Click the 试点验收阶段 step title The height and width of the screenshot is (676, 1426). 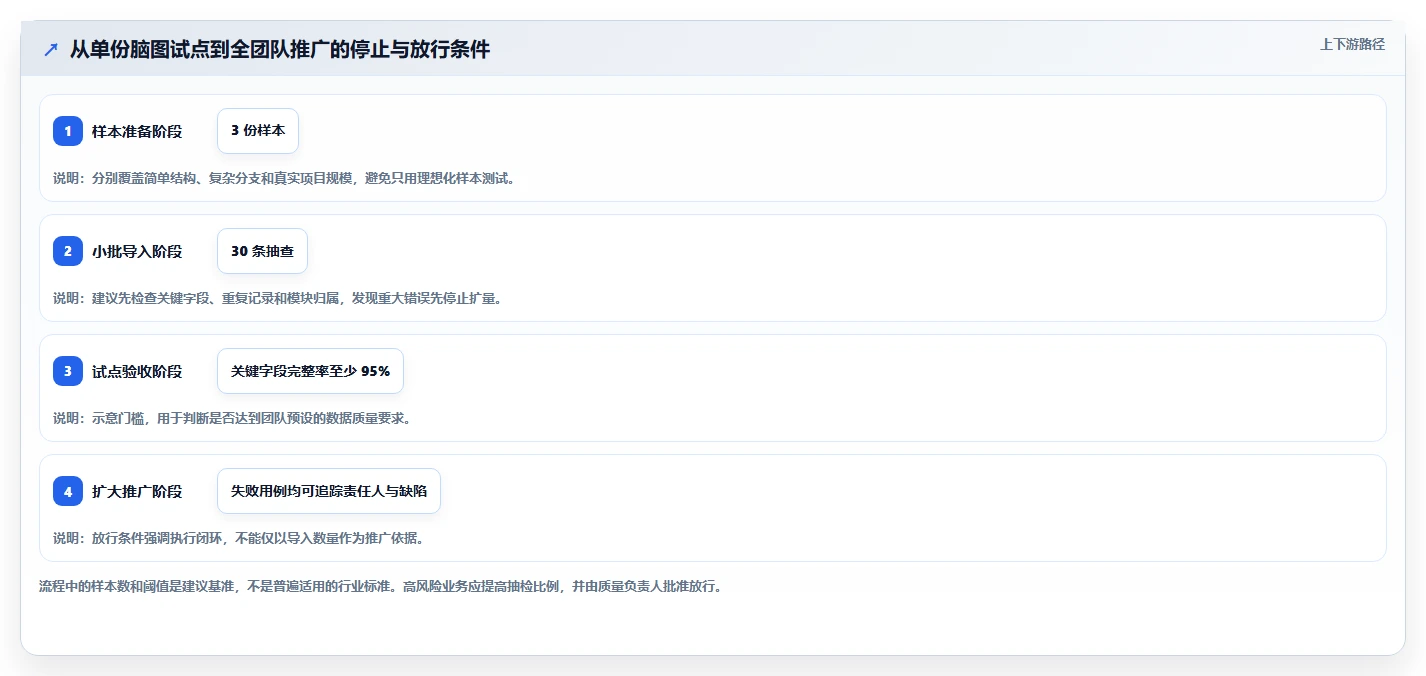pos(137,371)
